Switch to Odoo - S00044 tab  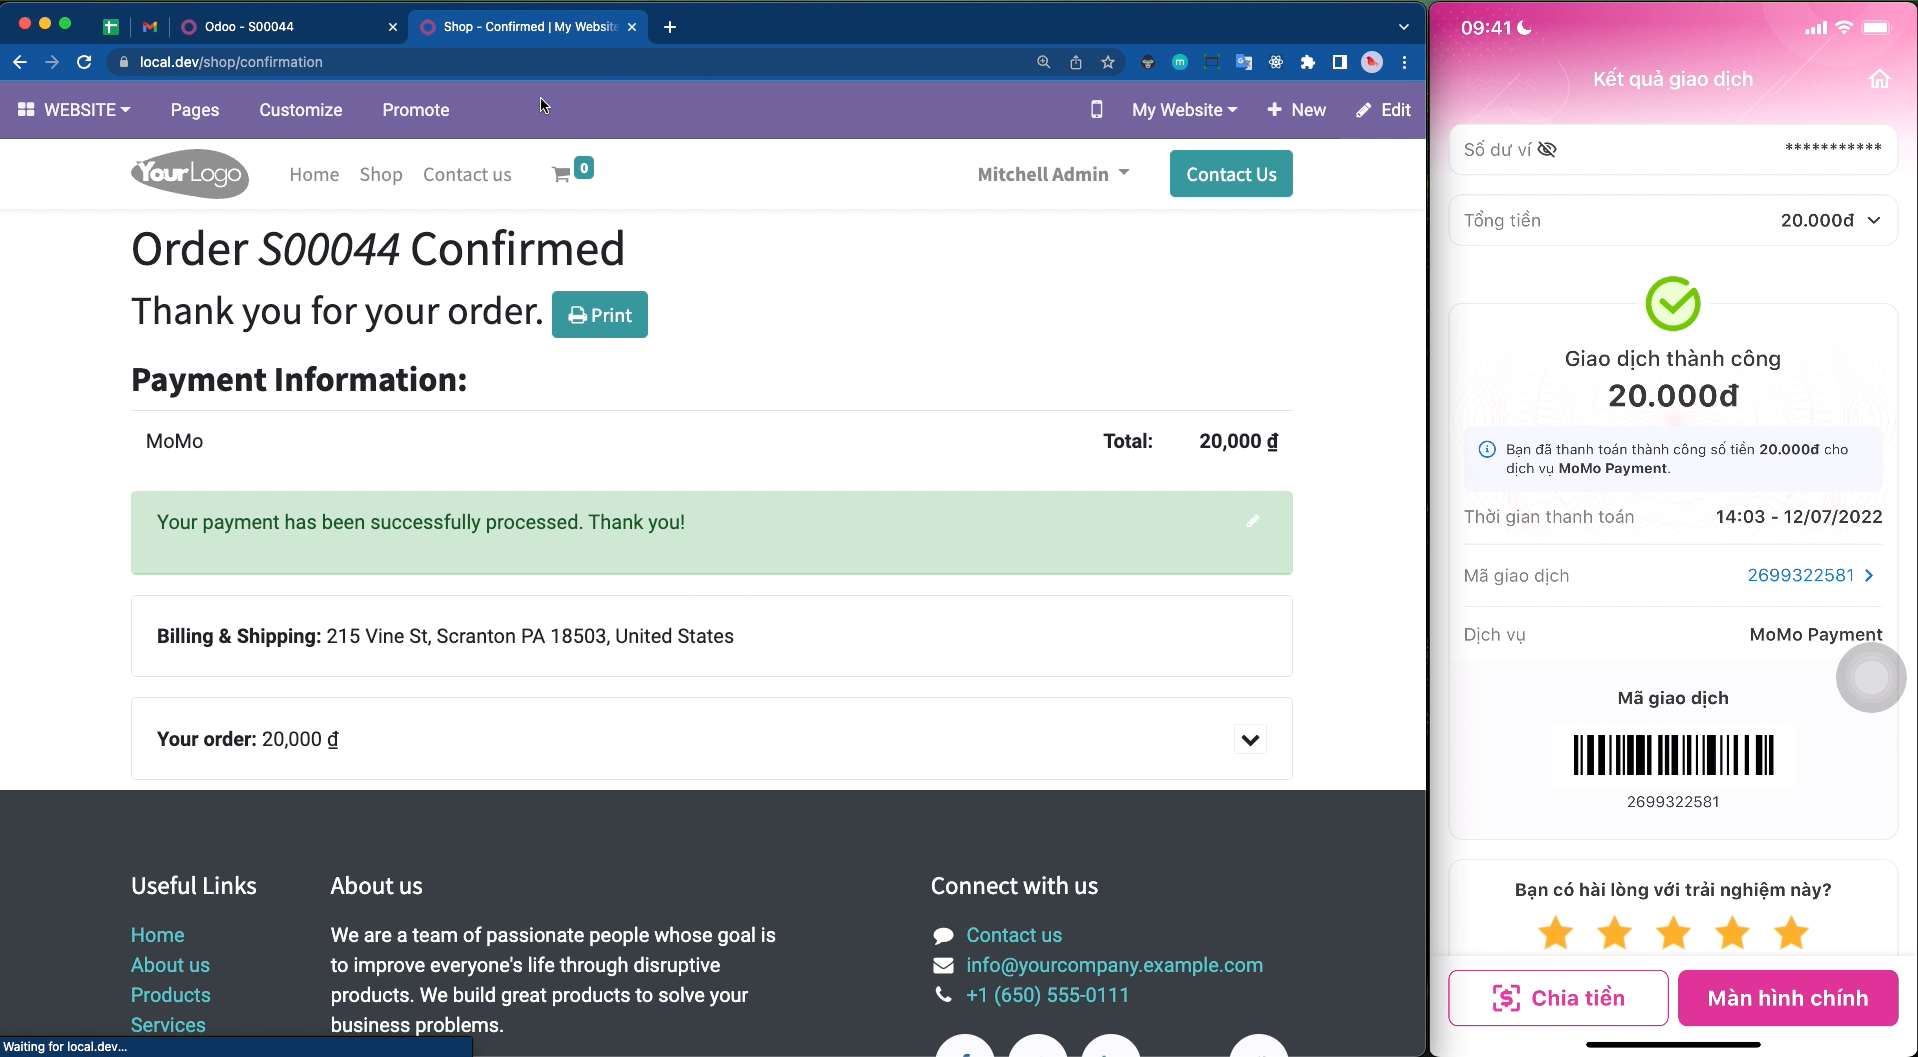(288, 27)
